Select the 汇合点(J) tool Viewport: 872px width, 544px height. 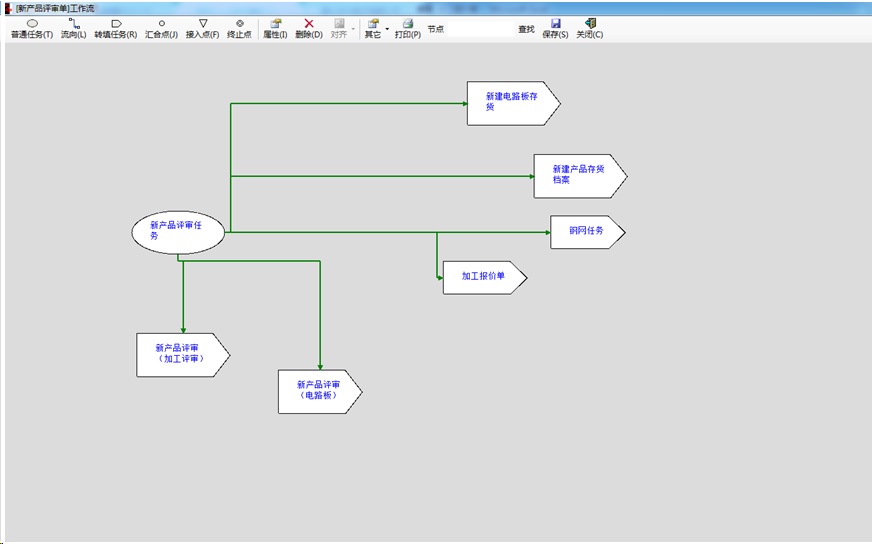[161, 28]
